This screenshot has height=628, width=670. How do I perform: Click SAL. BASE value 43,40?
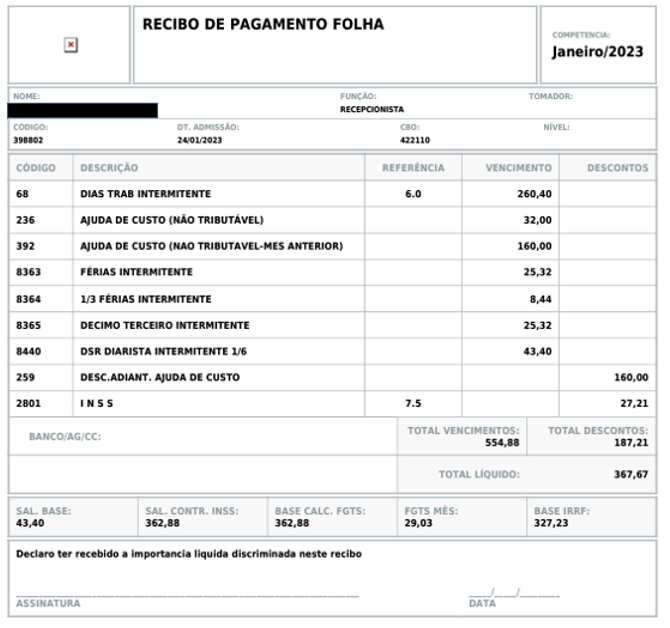pyautogui.click(x=30, y=523)
